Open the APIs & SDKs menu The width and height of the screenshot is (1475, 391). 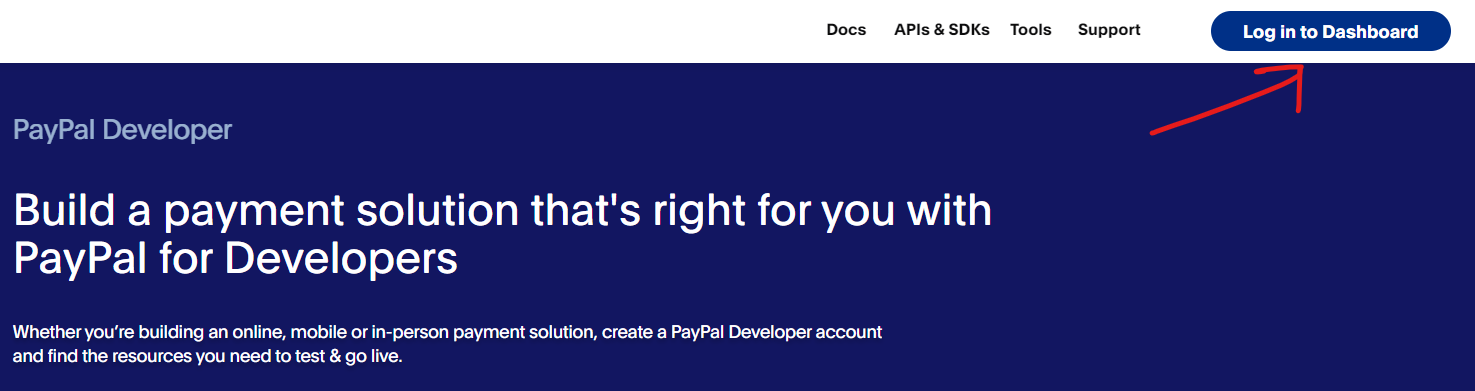pyautogui.click(x=942, y=30)
